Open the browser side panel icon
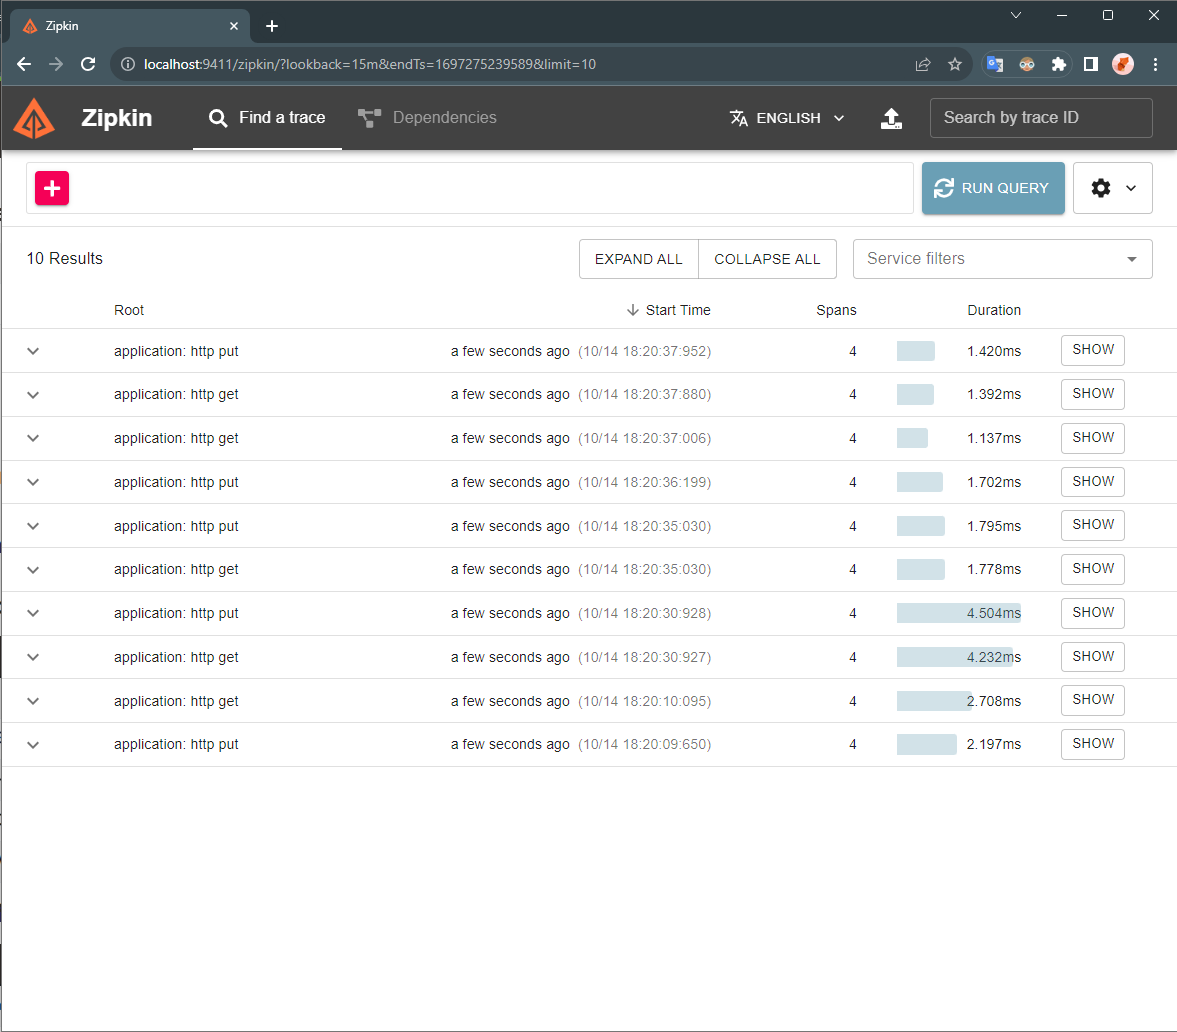The height and width of the screenshot is (1032, 1177). click(1091, 65)
